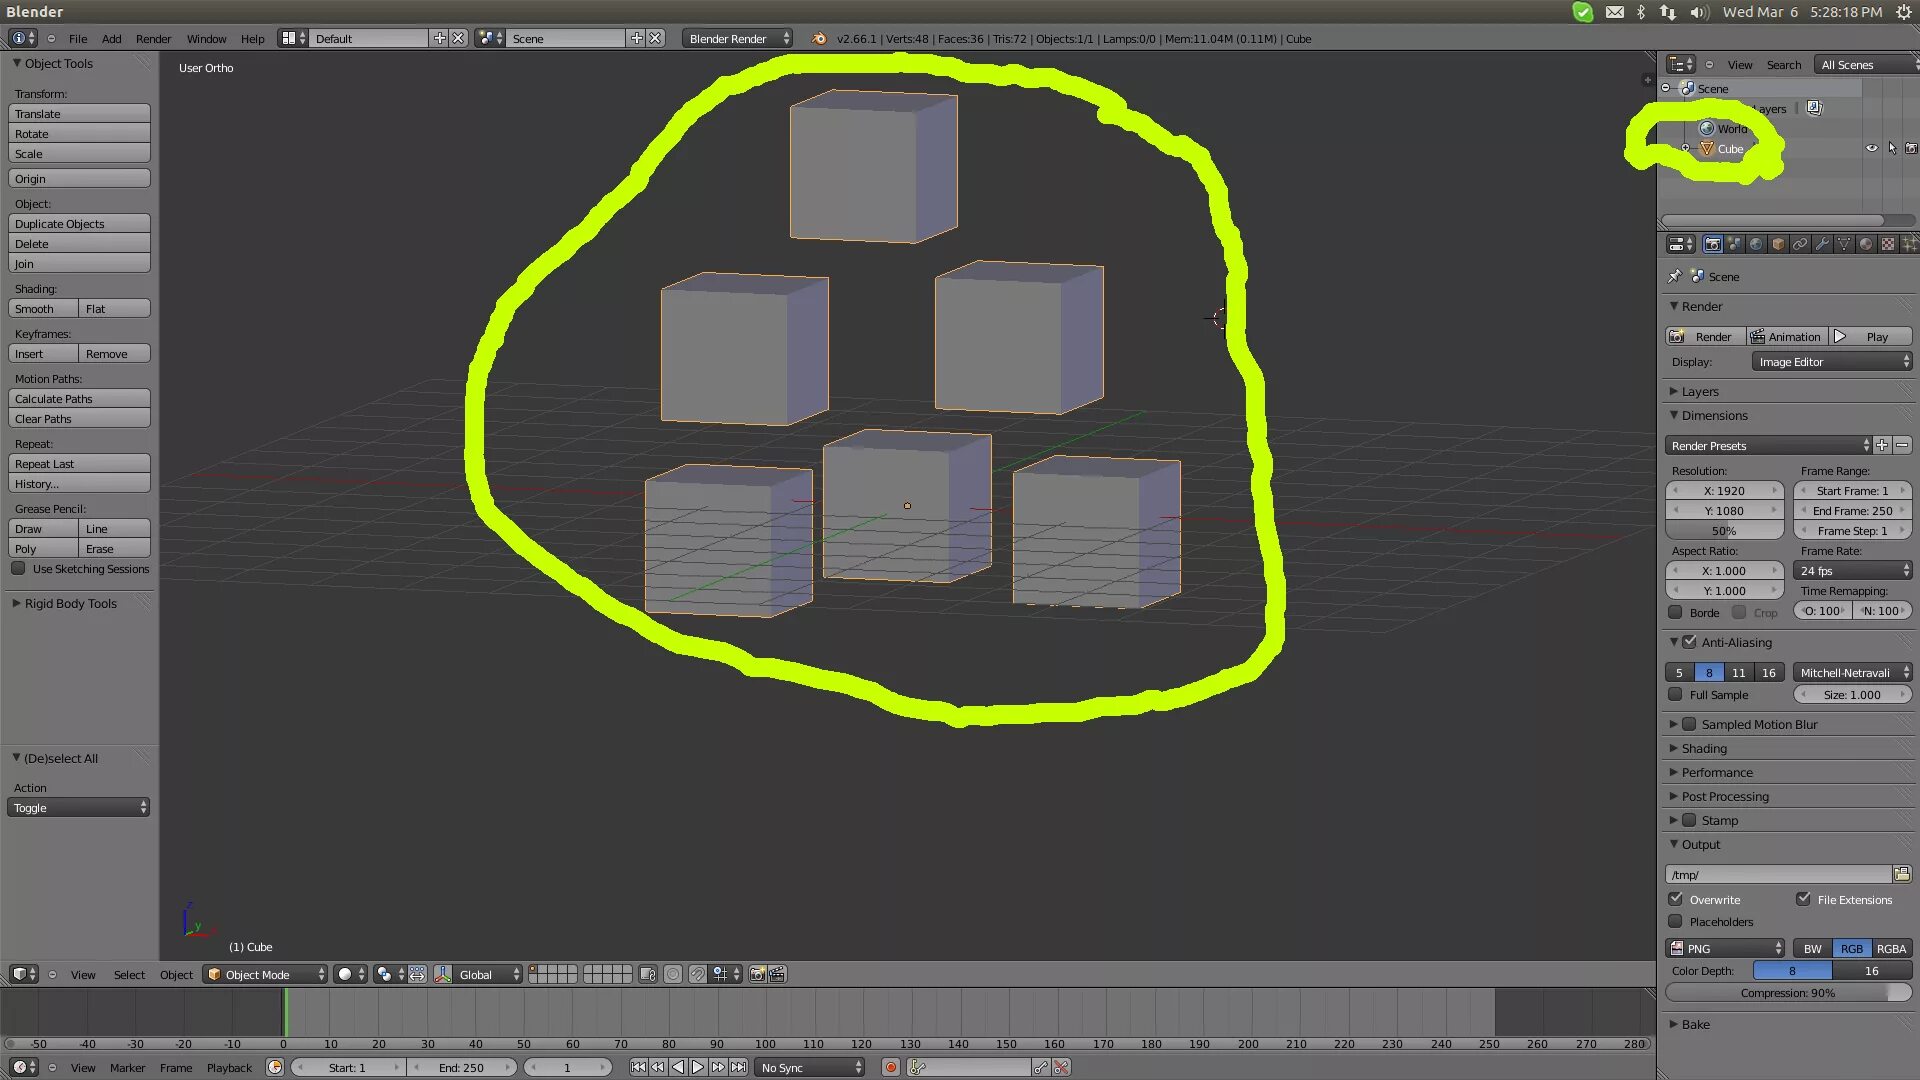Click the World globe item in outliner
The width and height of the screenshot is (1920, 1080).
point(1707,128)
